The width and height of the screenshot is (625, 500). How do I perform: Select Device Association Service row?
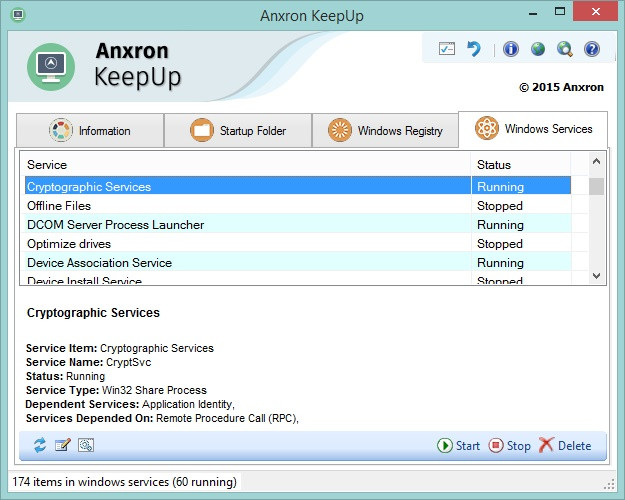click(x=298, y=263)
